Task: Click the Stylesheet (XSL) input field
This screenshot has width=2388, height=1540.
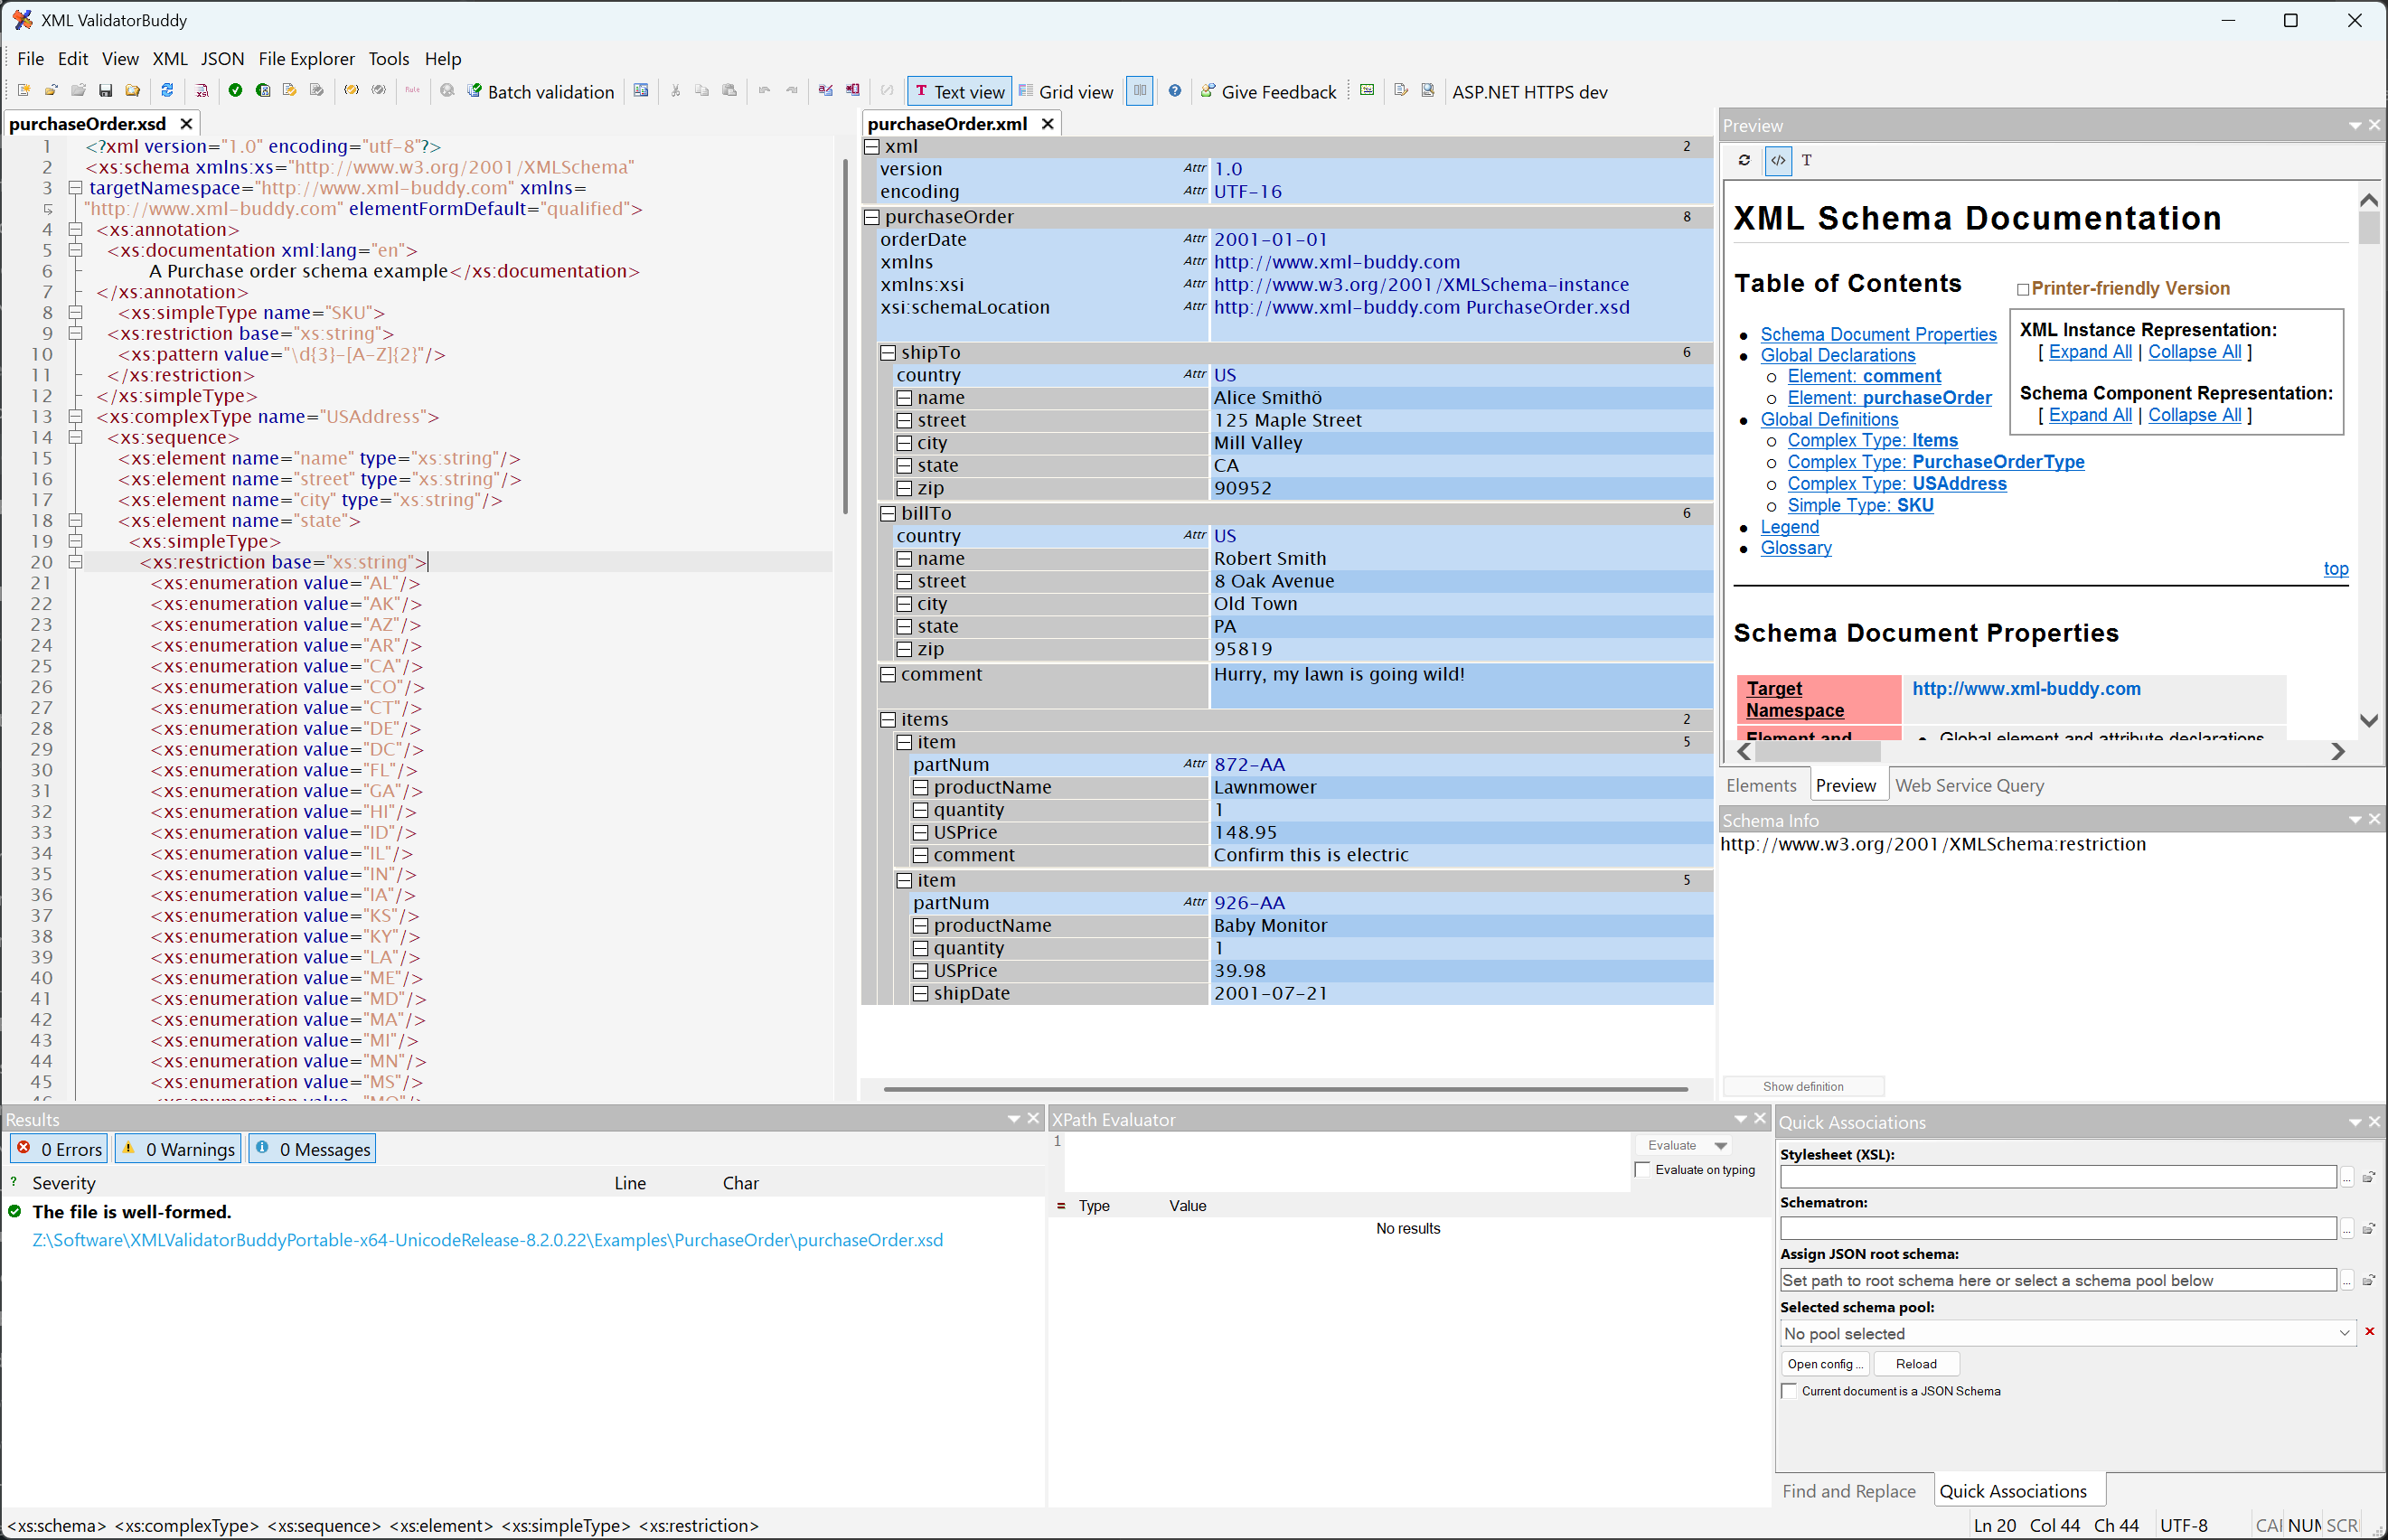Action: point(2057,1177)
